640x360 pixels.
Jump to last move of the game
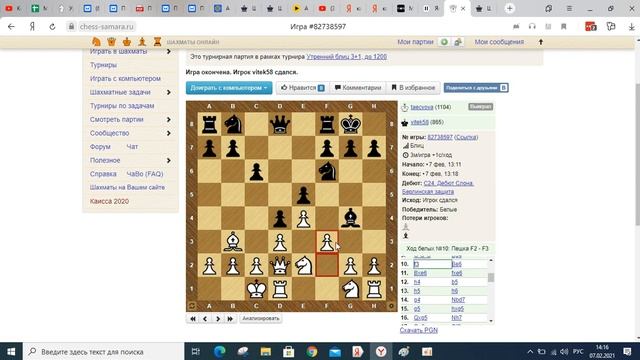coord(230,318)
